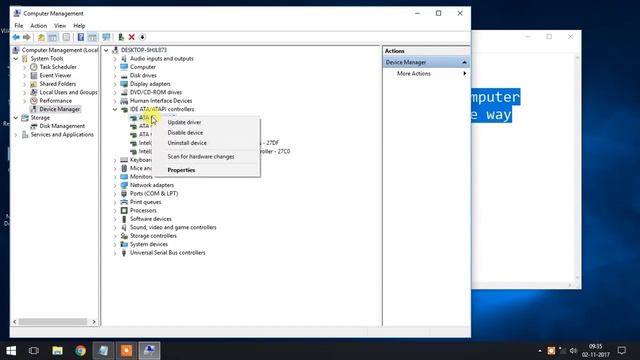This screenshot has height=360, width=640.
Task: Expand the Network adapters category
Action: 115,185
